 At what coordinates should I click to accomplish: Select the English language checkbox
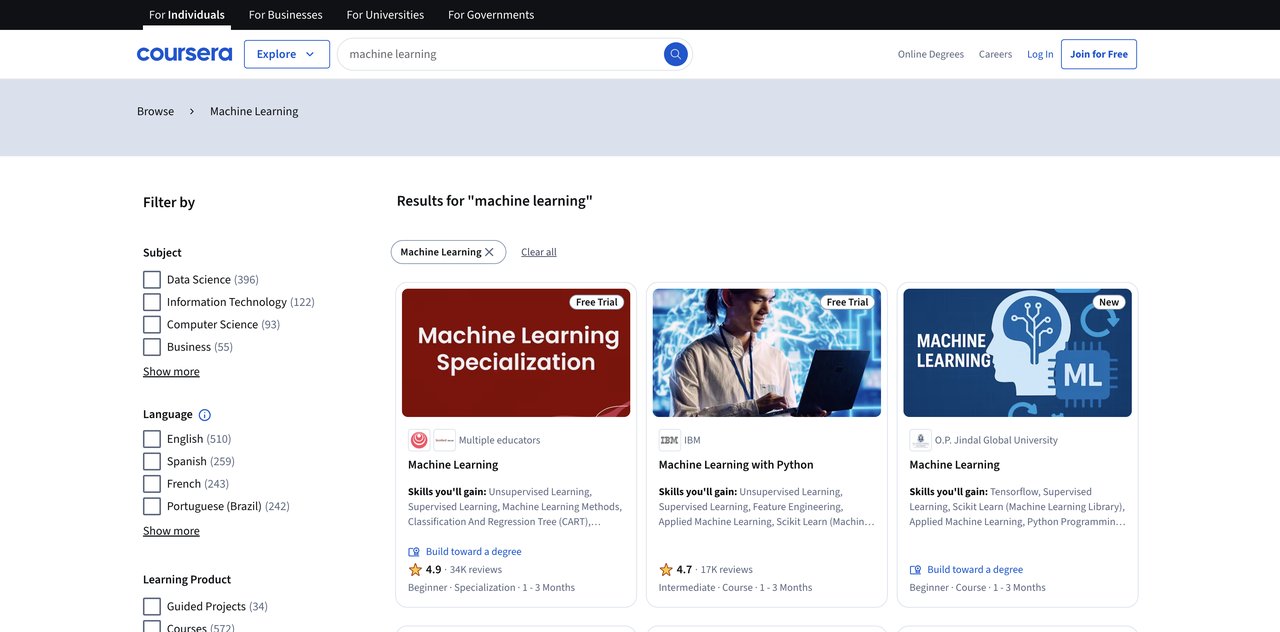pyautogui.click(x=152, y=439)
